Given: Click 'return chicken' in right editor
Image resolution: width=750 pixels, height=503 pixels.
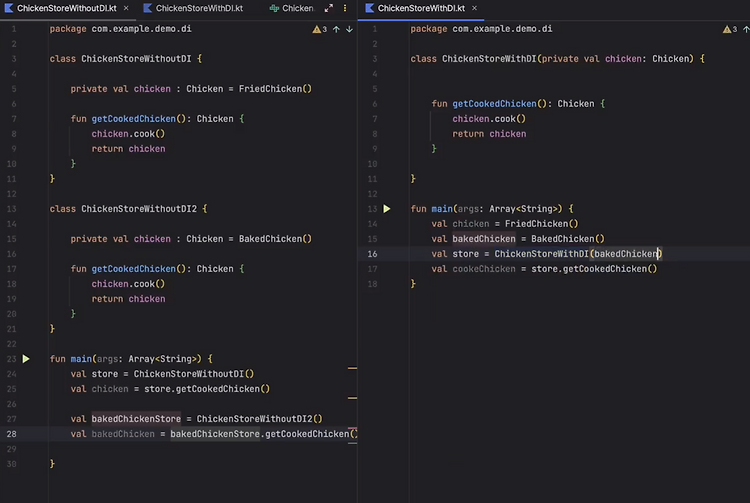Looking at the screenshot, I should (489, 133).
